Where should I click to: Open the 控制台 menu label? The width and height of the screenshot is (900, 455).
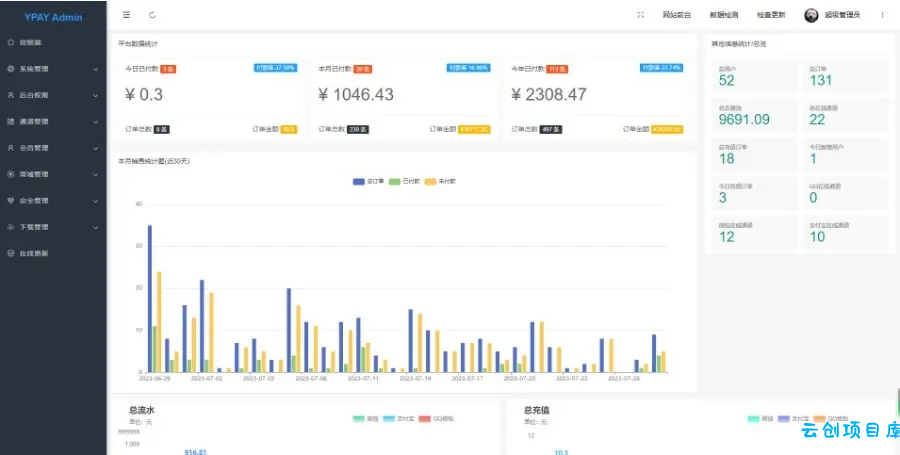[30, 42]
